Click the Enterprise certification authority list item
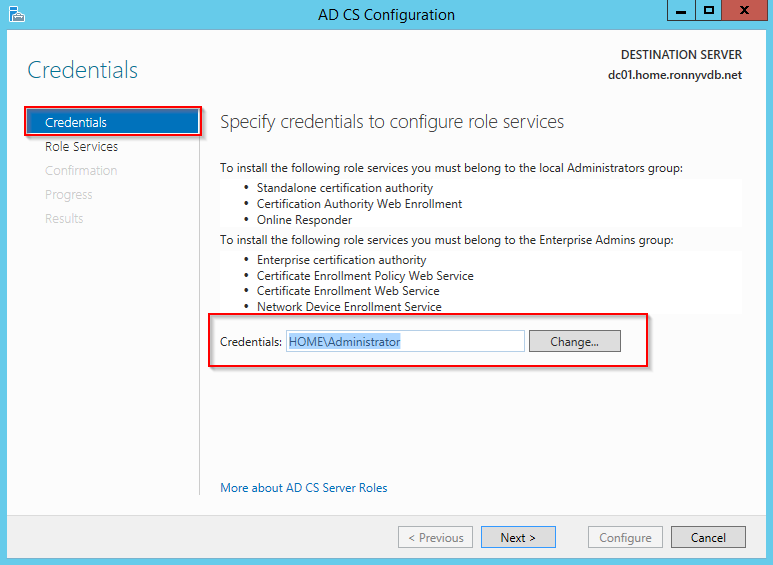773x565 pixels. pyautogui.click(x=341, y=260)
